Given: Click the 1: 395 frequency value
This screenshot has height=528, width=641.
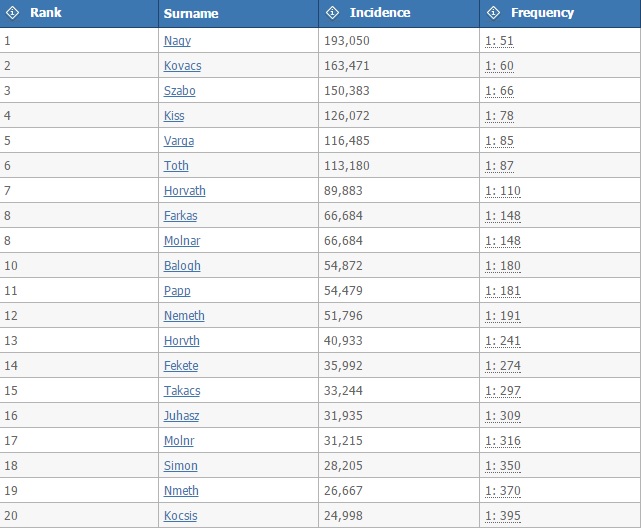Looking at the screenshot, I should (x=502, y=516).
